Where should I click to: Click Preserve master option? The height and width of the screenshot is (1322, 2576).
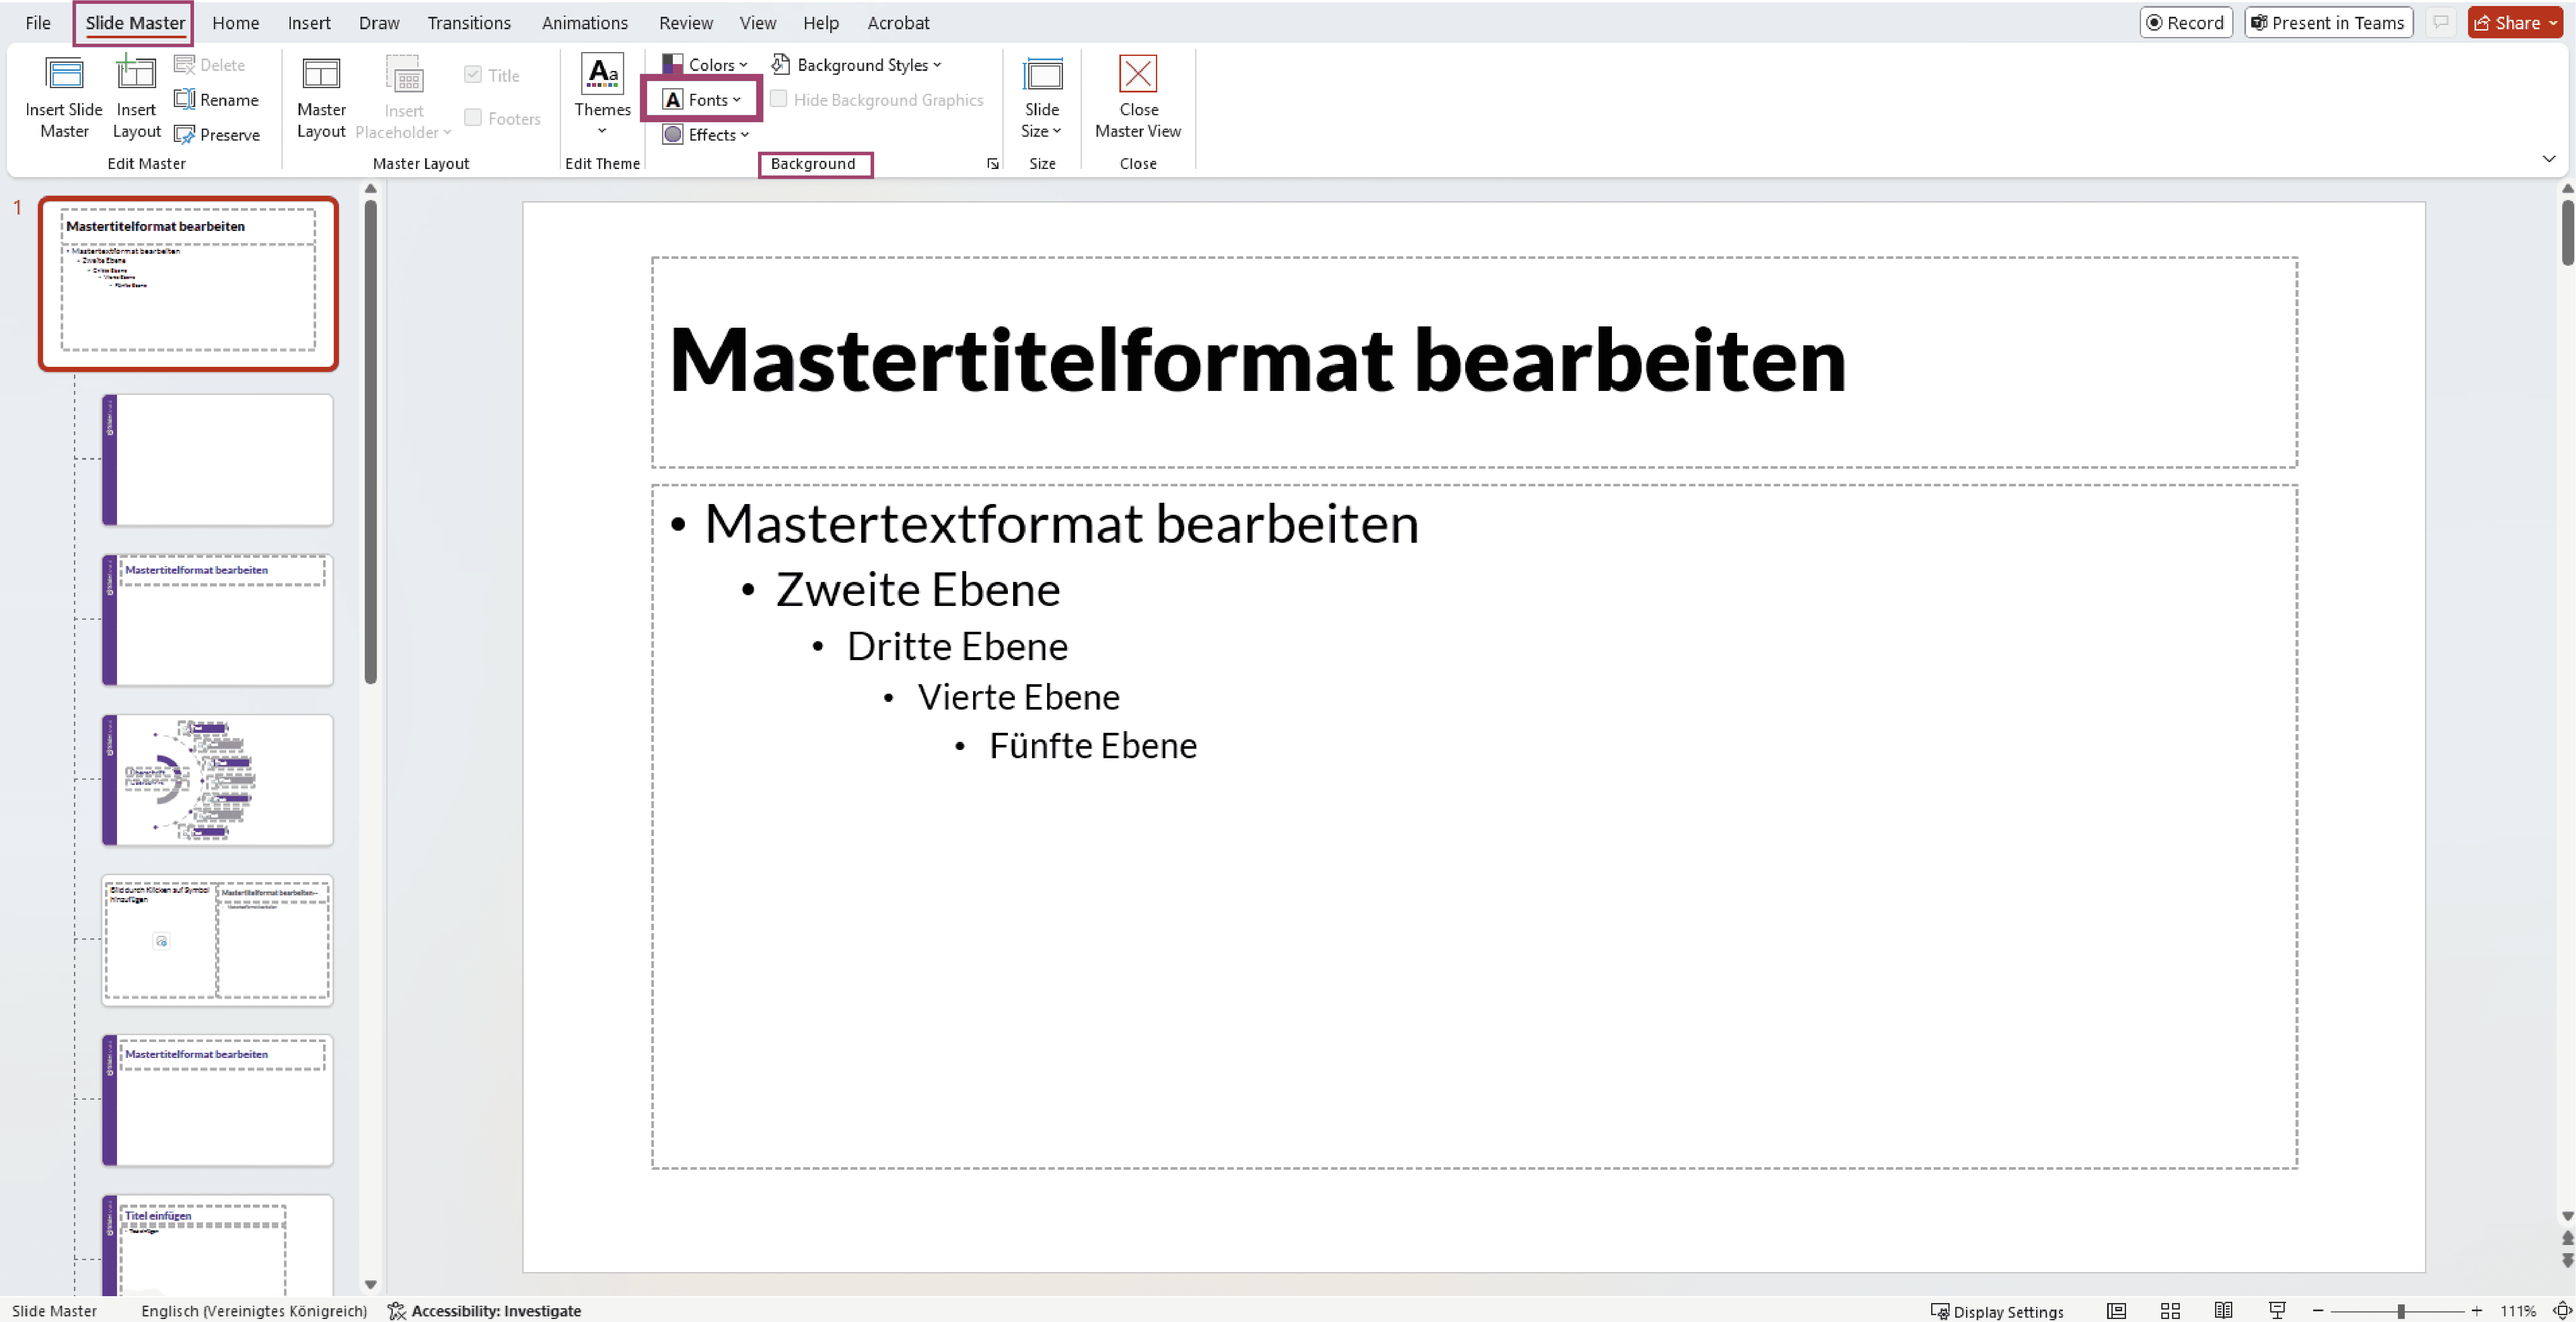[217, 135]
